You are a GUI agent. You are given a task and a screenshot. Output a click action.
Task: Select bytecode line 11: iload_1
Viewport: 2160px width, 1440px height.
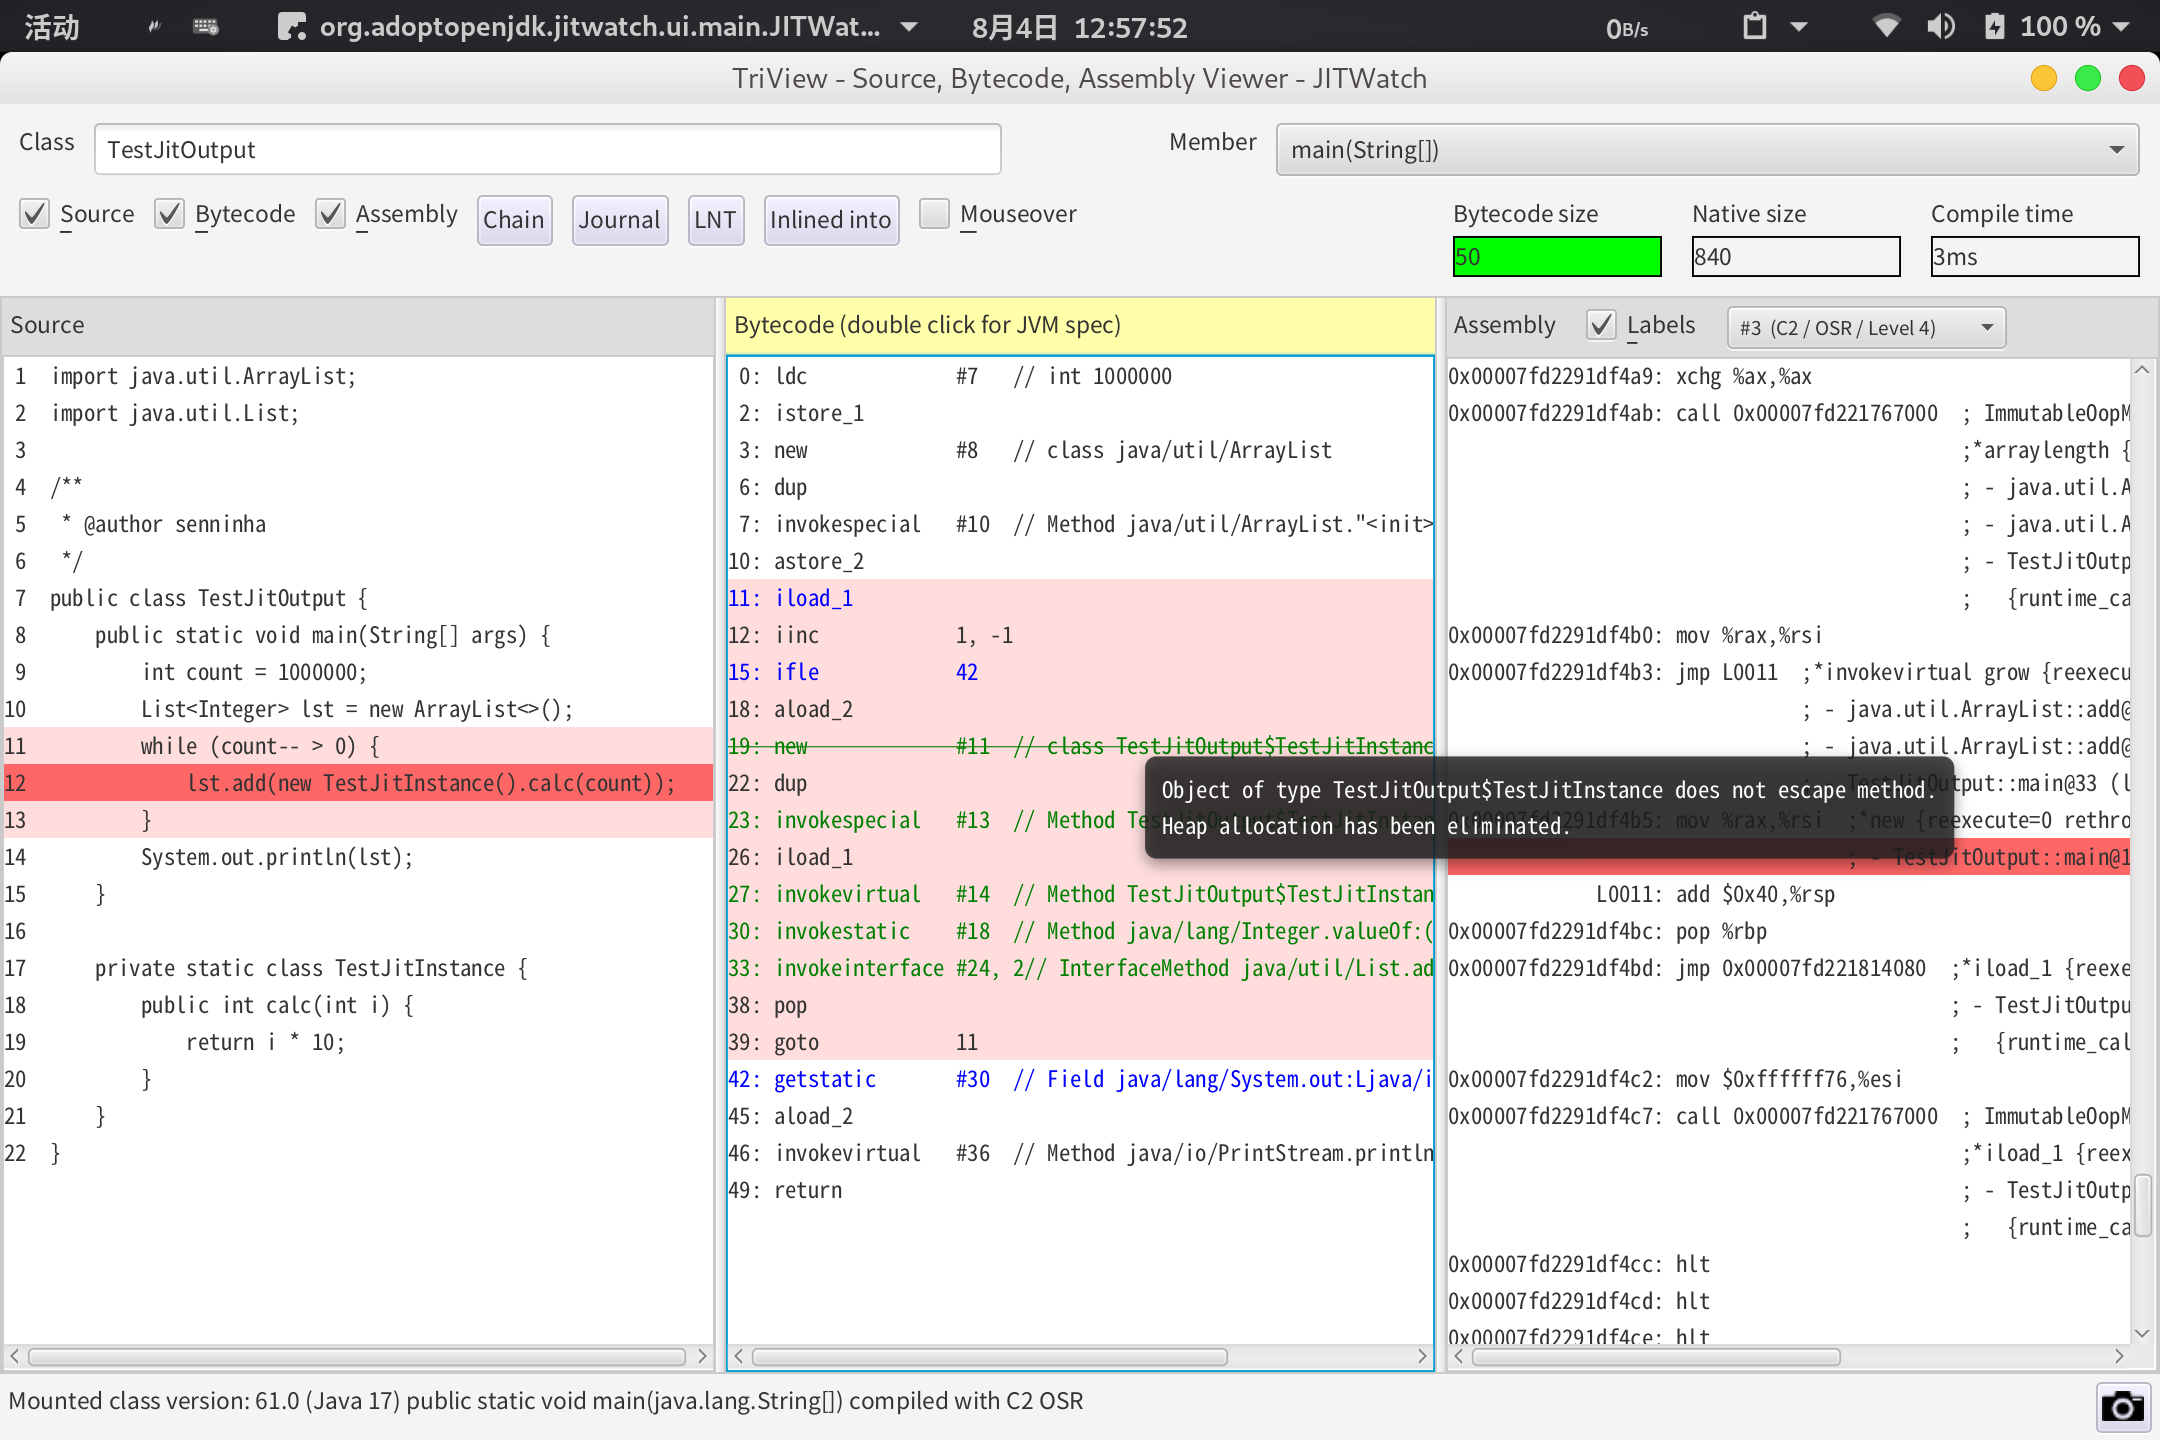[x=1080, y=598]
